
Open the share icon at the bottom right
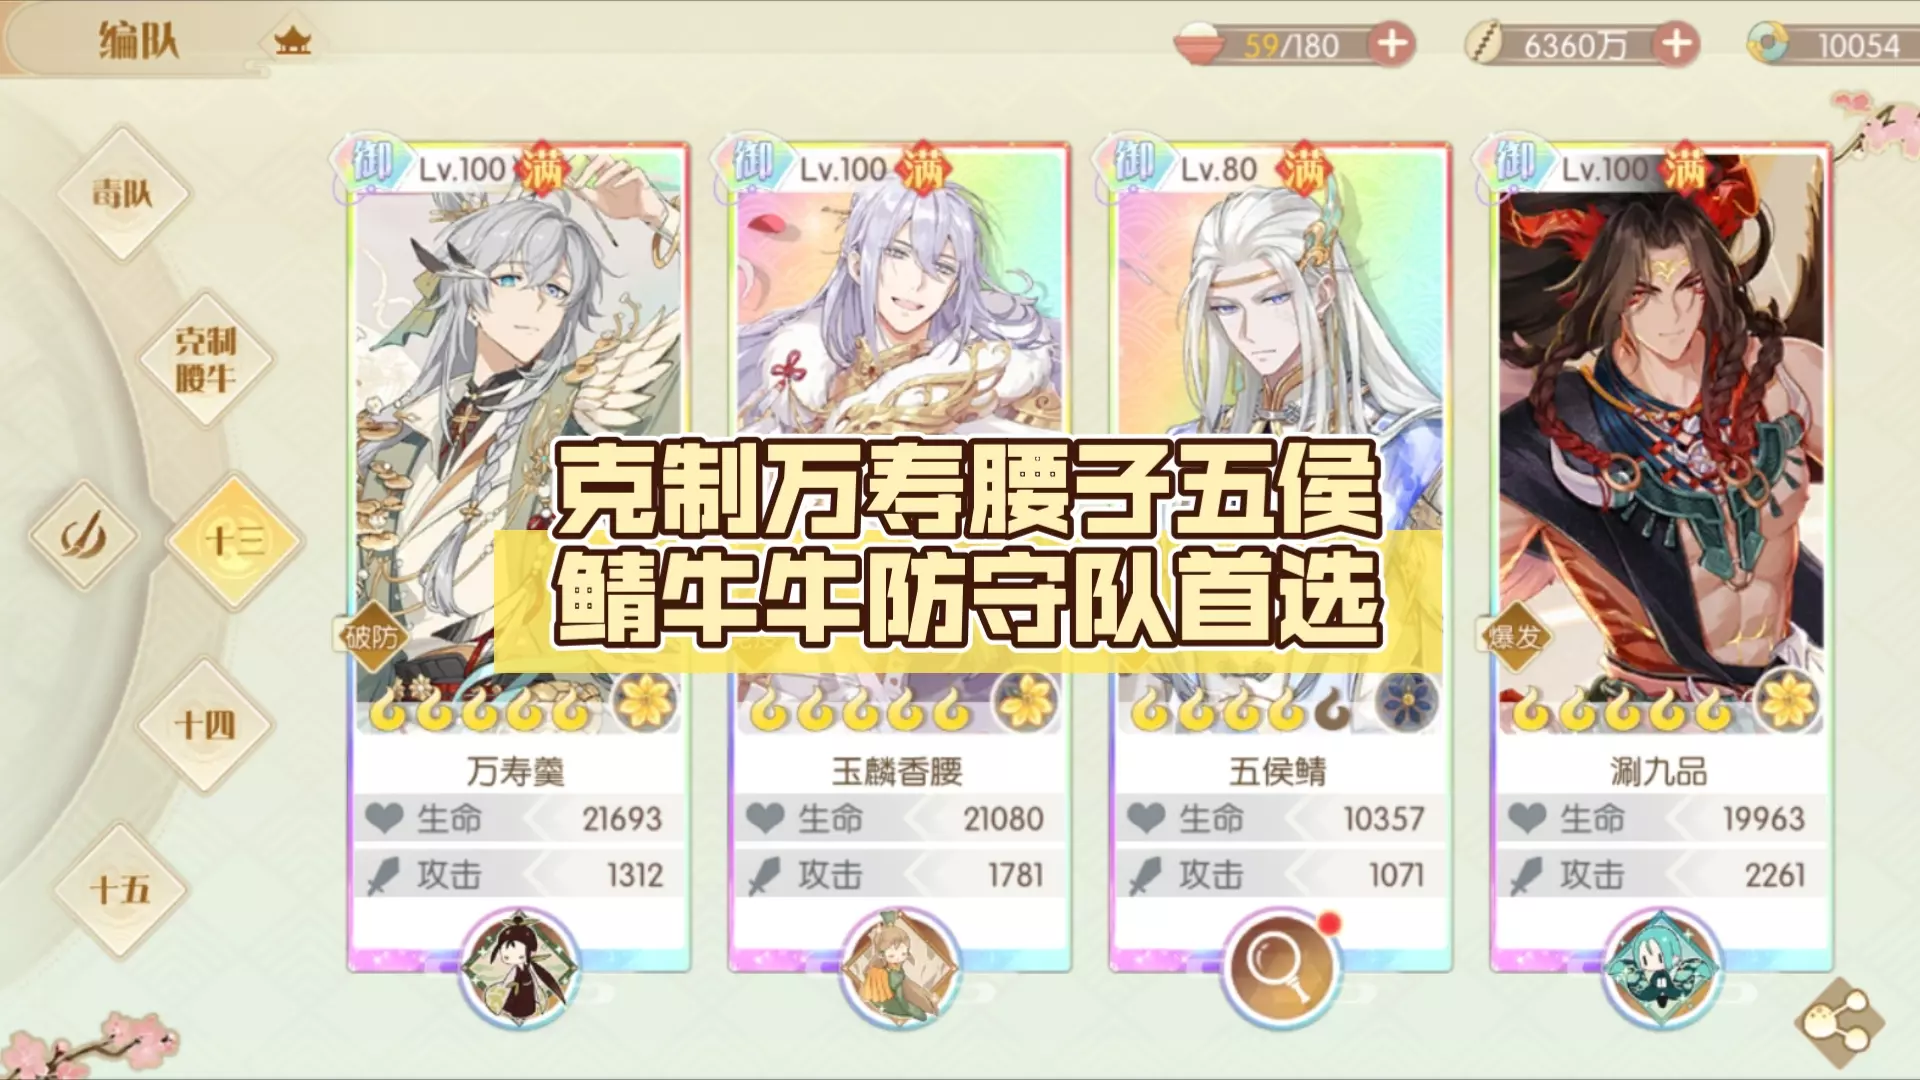click(x=1840, y=1020)
